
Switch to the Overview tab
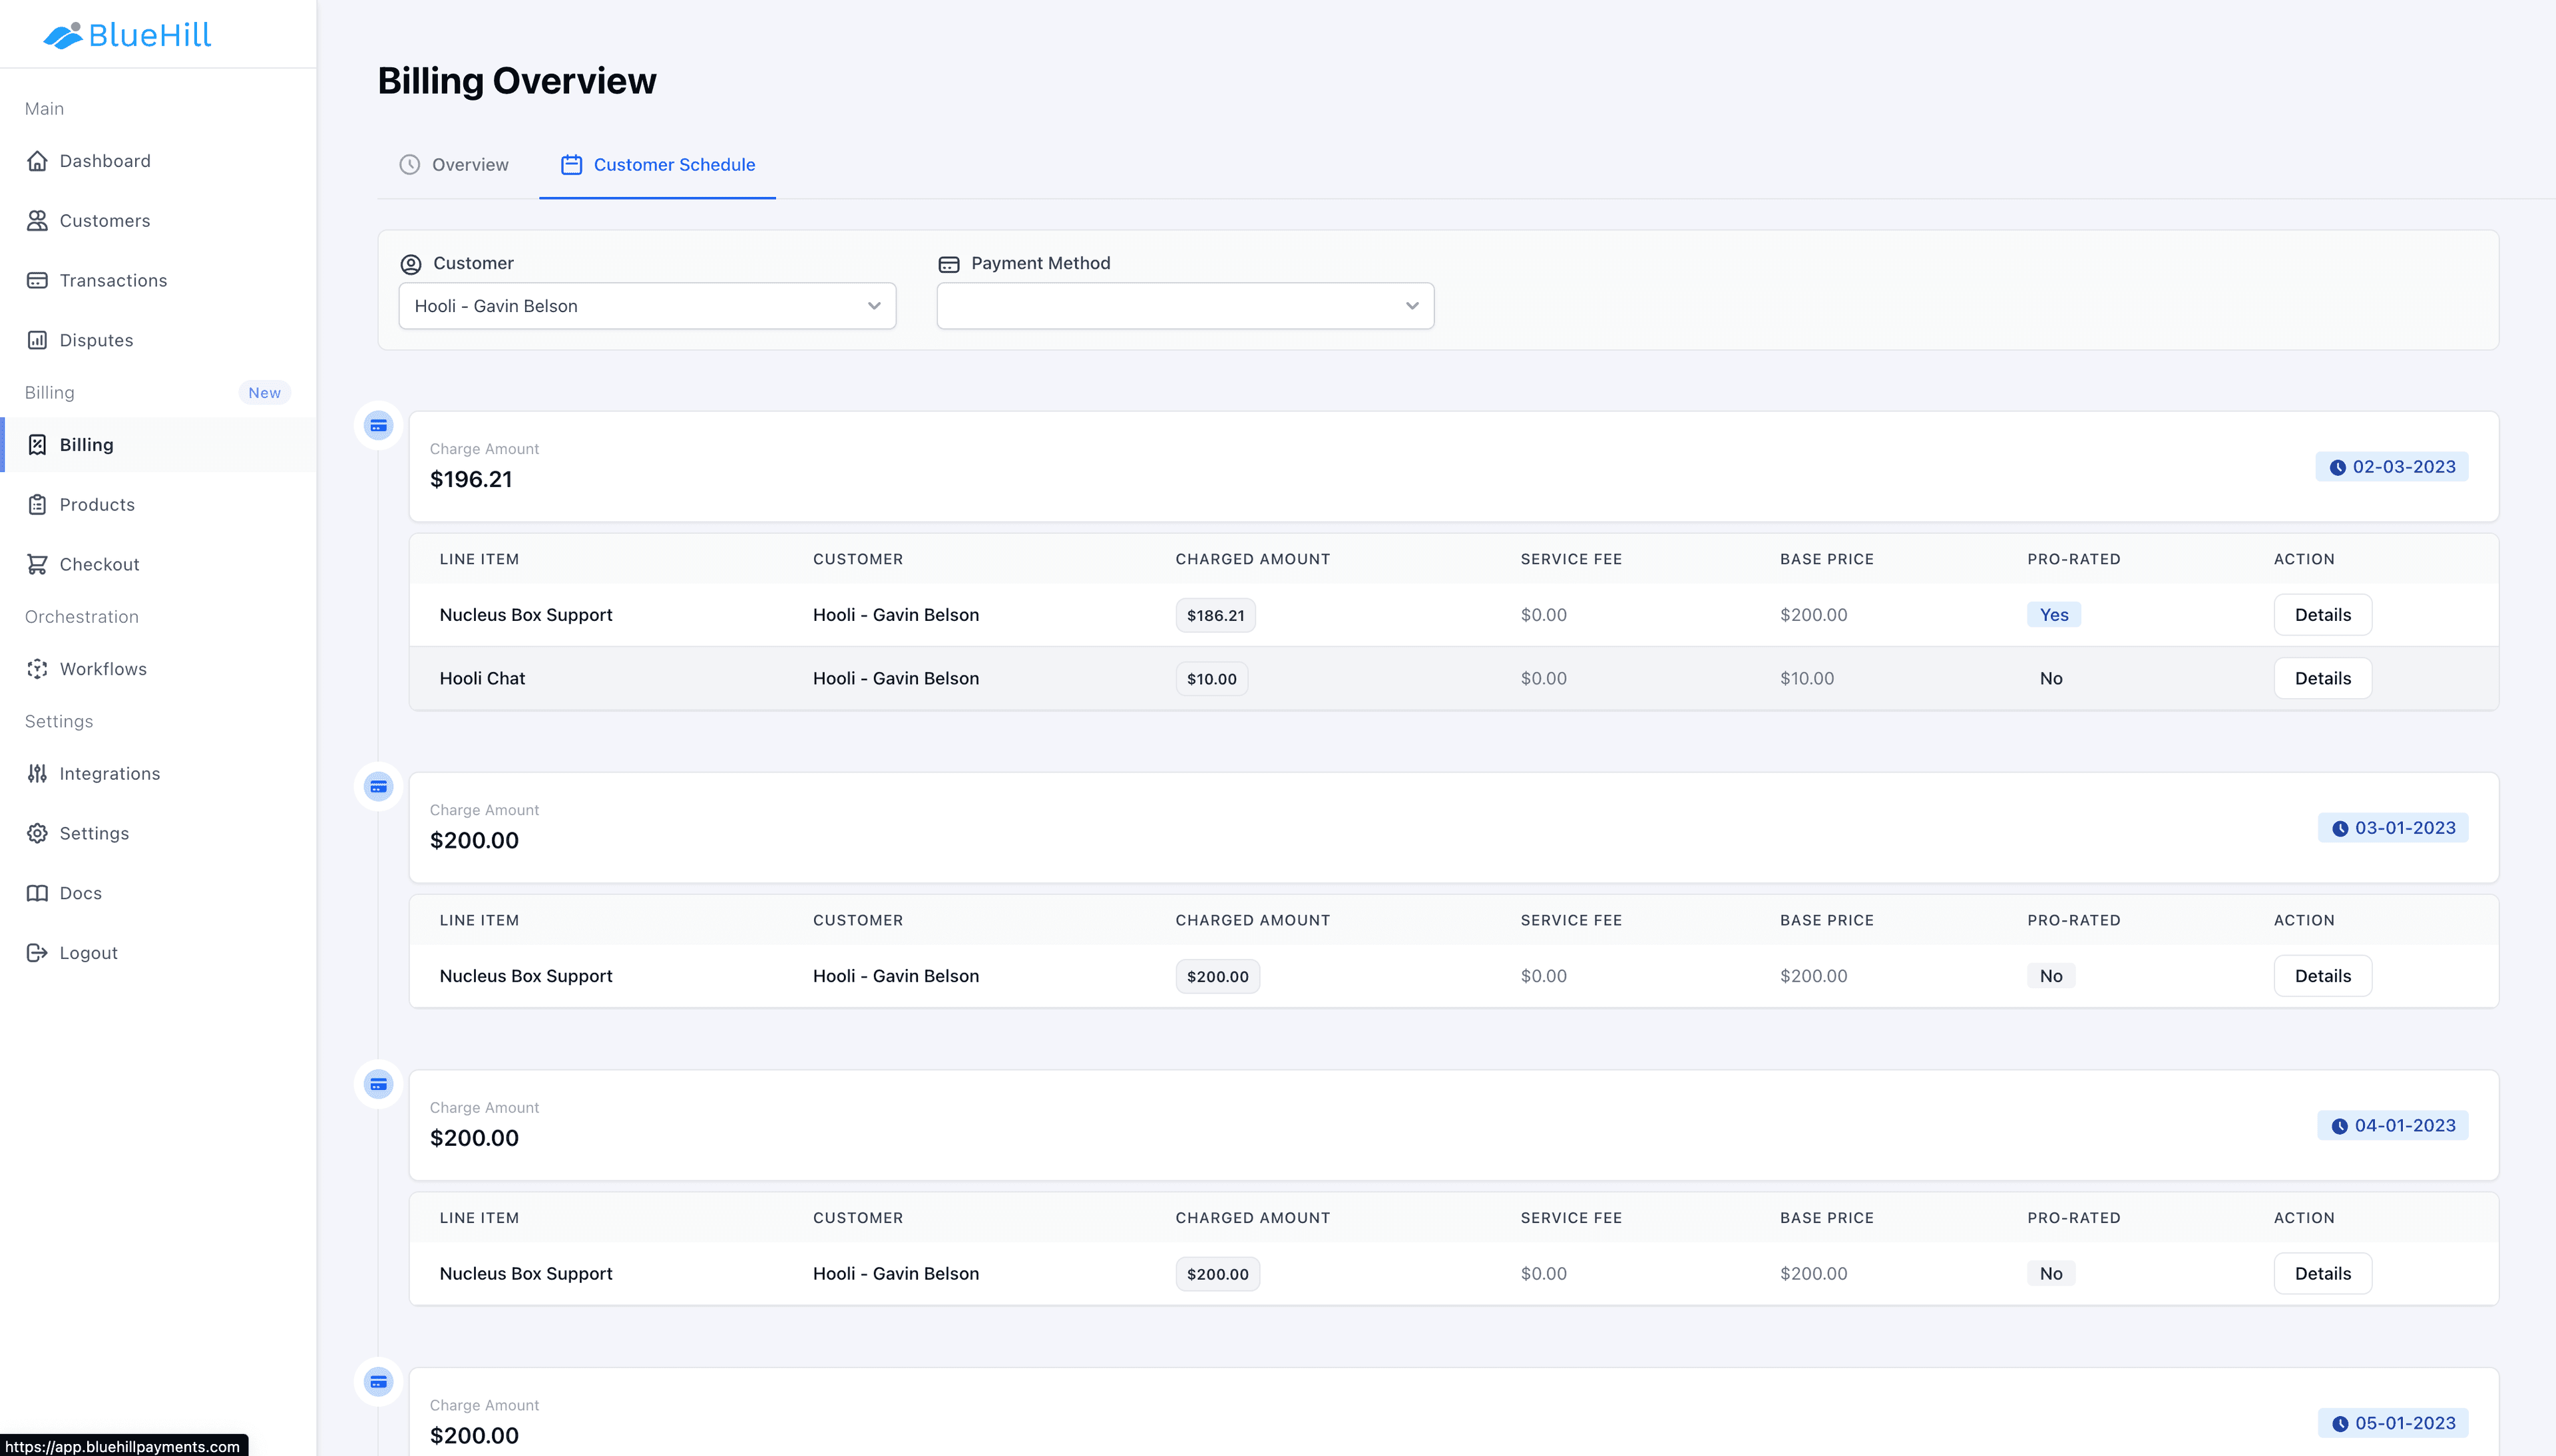coord(454,165)
